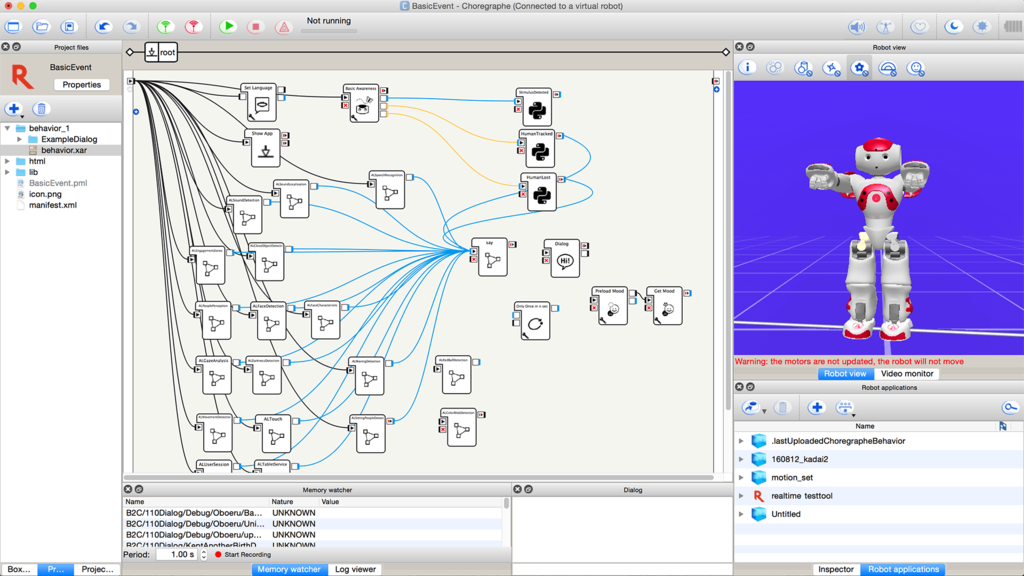Select the Show App box
1024x576 pixels.
tap(265, 148)
